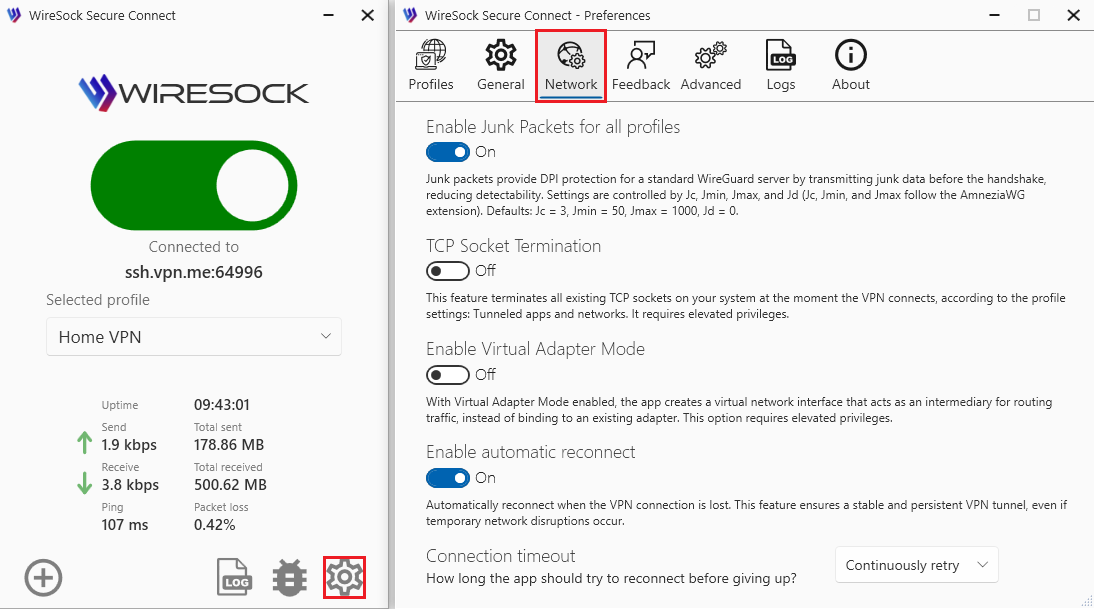Viewport: 1095px width, 609px height.
Task: Open the Selected profile Home VPN dropdown
Action: (193, 337)
